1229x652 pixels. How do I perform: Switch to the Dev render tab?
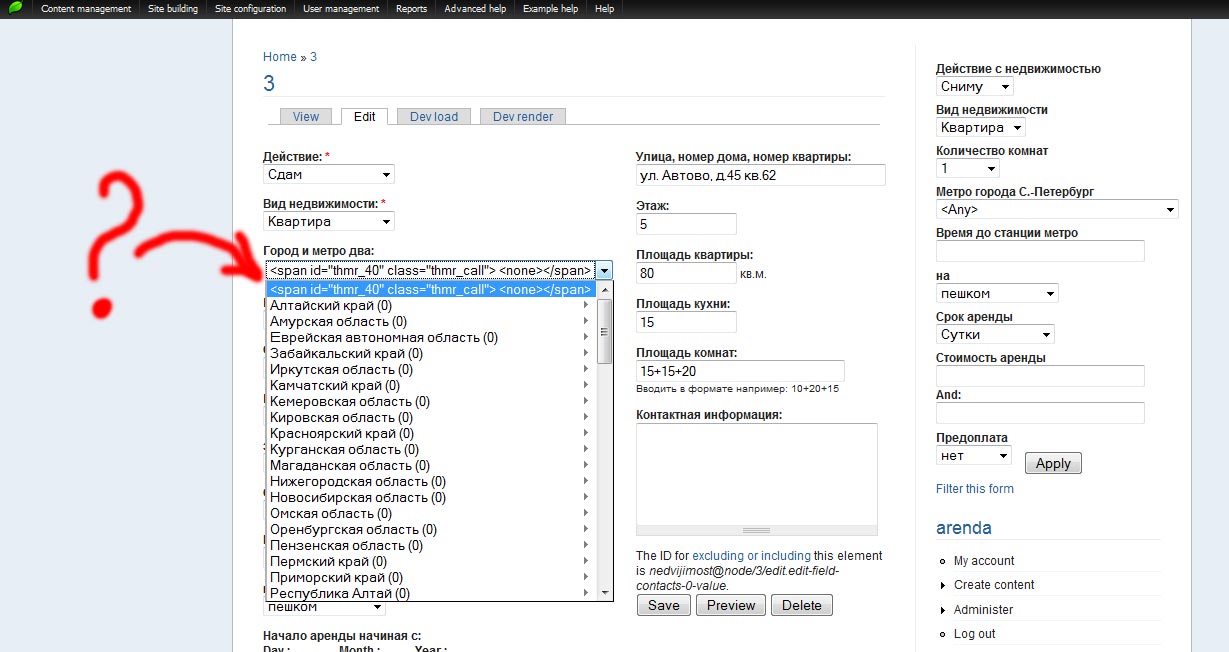(523, 117)
